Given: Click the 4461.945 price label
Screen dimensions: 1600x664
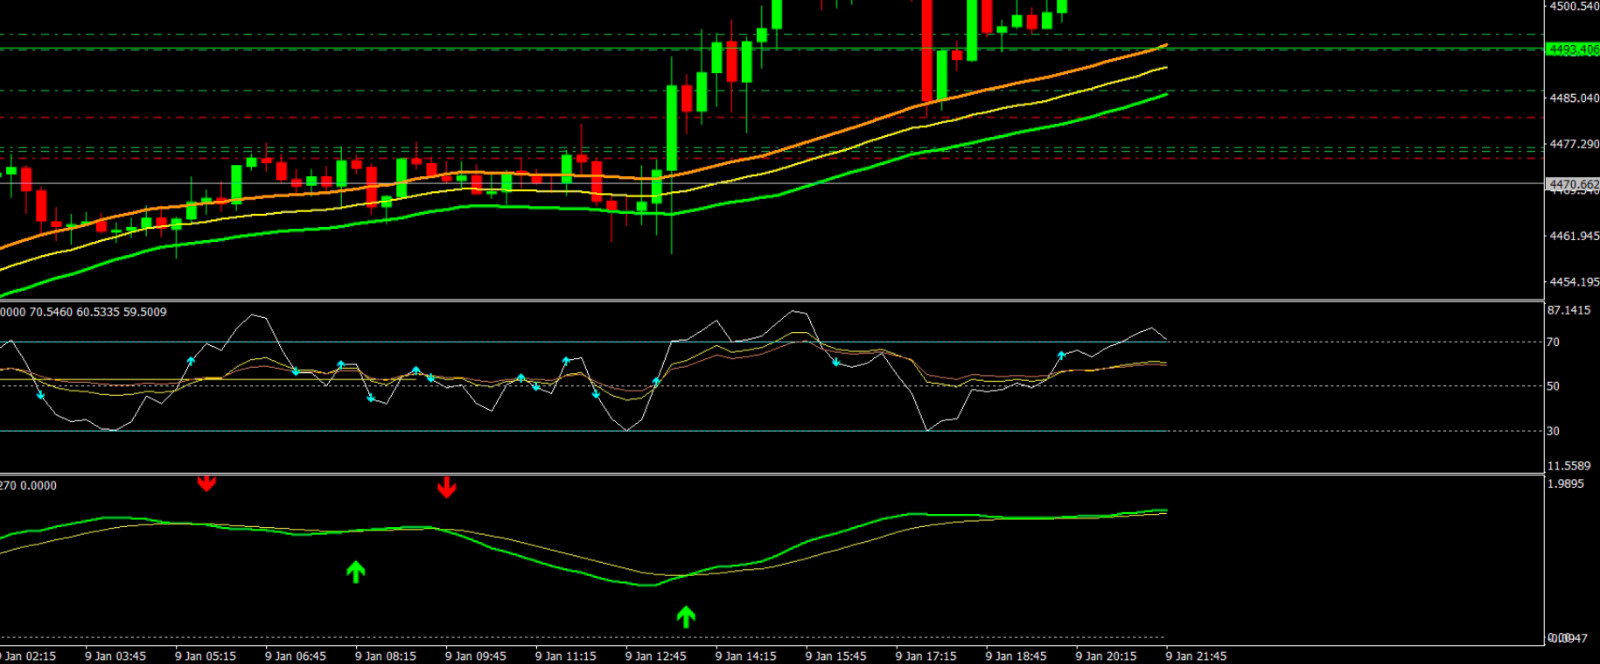Looking at the screenshot, I should pyautogui.click(x=1574, y=236).
